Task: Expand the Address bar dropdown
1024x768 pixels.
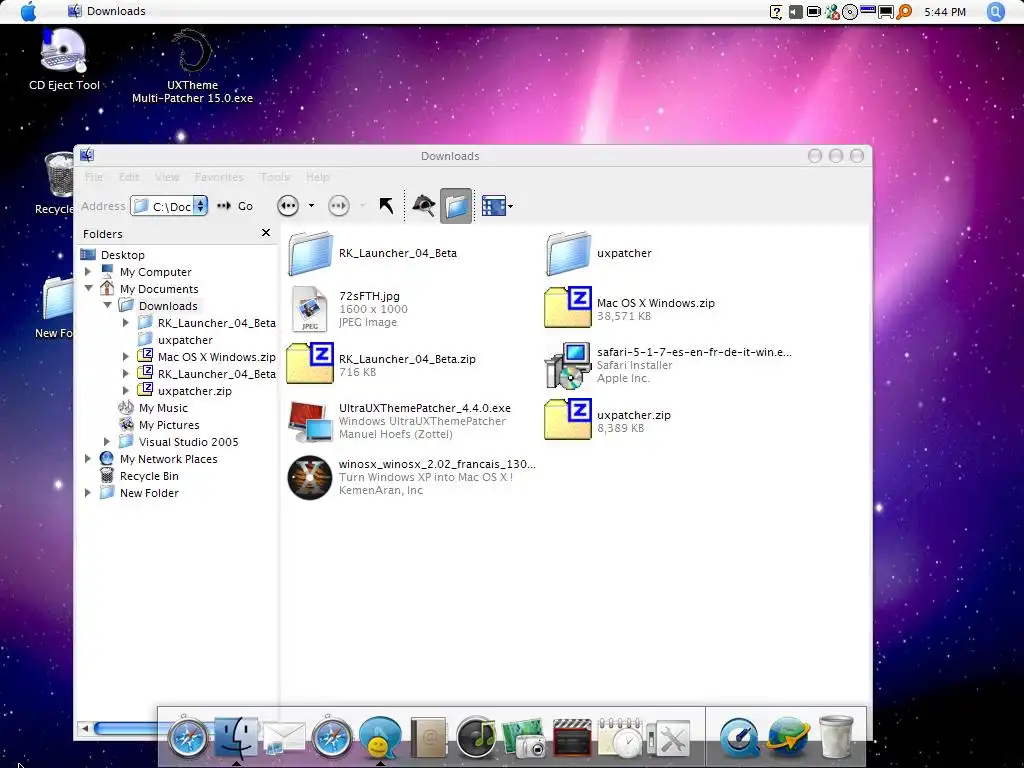Action: click(x=200, y=206)
